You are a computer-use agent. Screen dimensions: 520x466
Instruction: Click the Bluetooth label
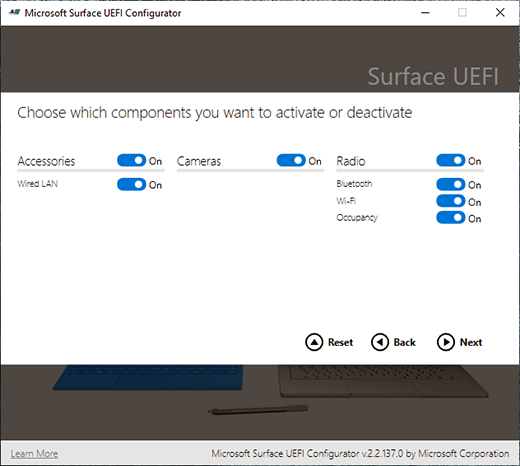point(354,184)
